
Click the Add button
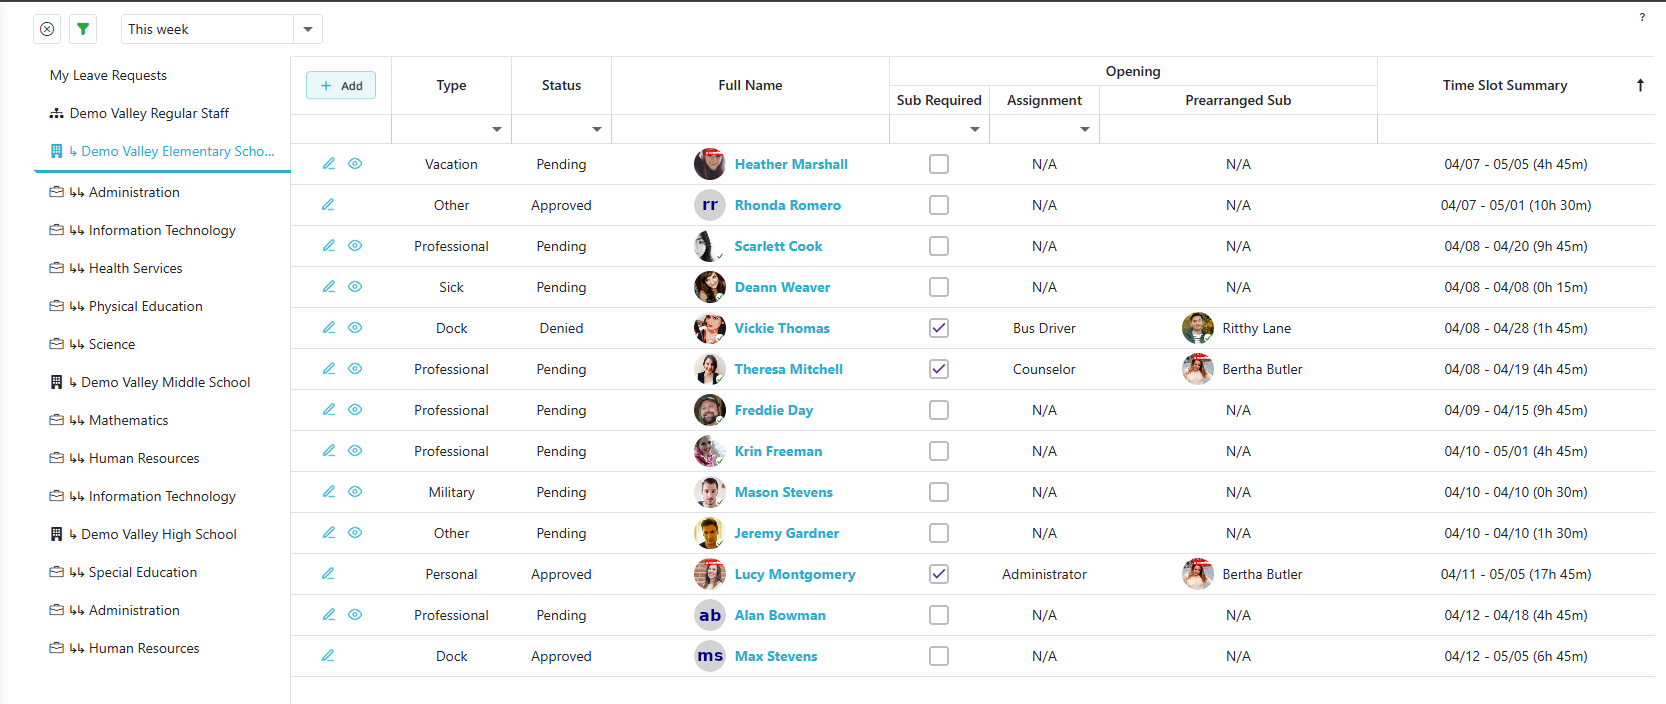click(341, 86)
